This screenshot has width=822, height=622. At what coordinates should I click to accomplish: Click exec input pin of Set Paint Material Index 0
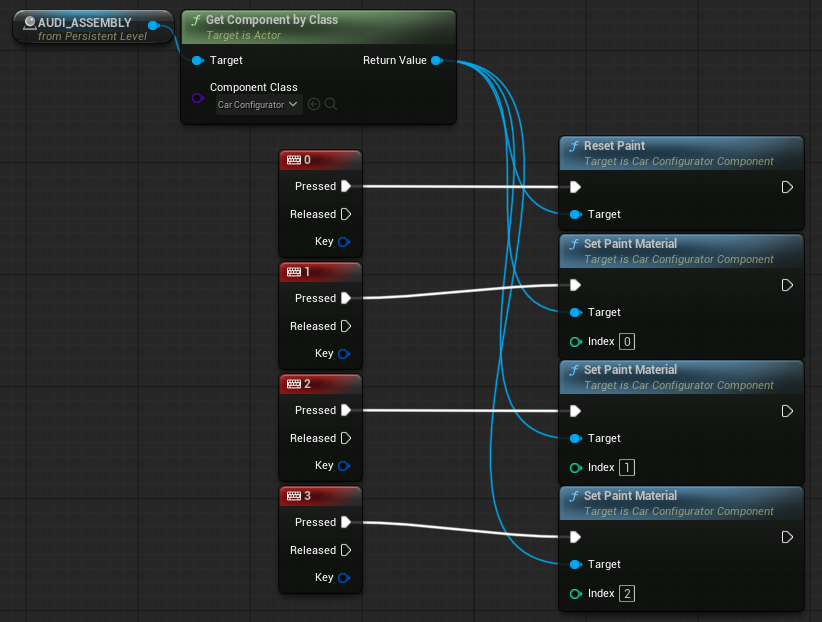575,285
